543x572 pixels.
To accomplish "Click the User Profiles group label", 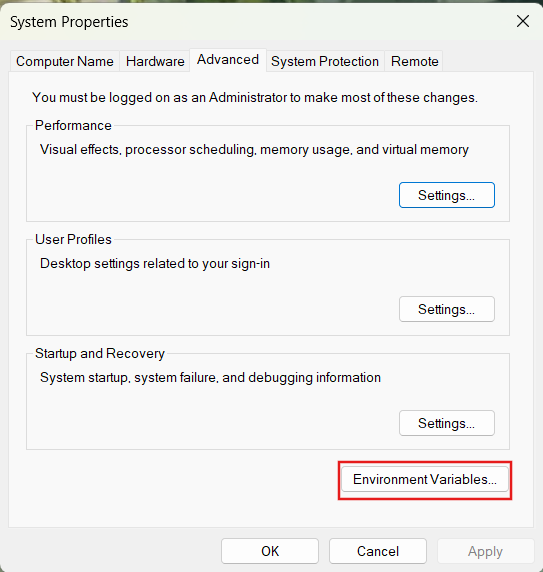I will tap(73, 239).
